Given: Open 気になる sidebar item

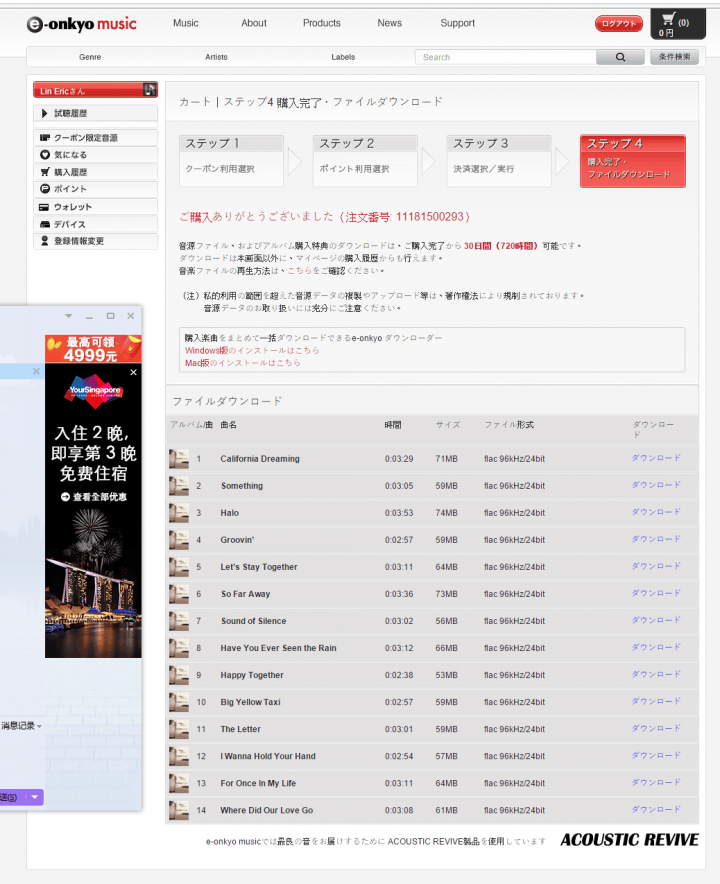Looking at the screenshot, I should point(95,154).
